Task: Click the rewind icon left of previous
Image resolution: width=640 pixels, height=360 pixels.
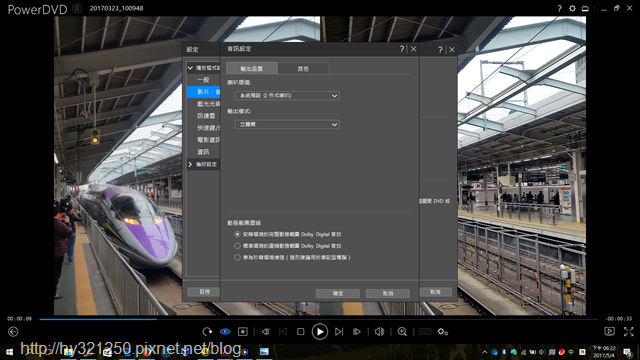Action: pyautogui.click(x=265, y=331)
